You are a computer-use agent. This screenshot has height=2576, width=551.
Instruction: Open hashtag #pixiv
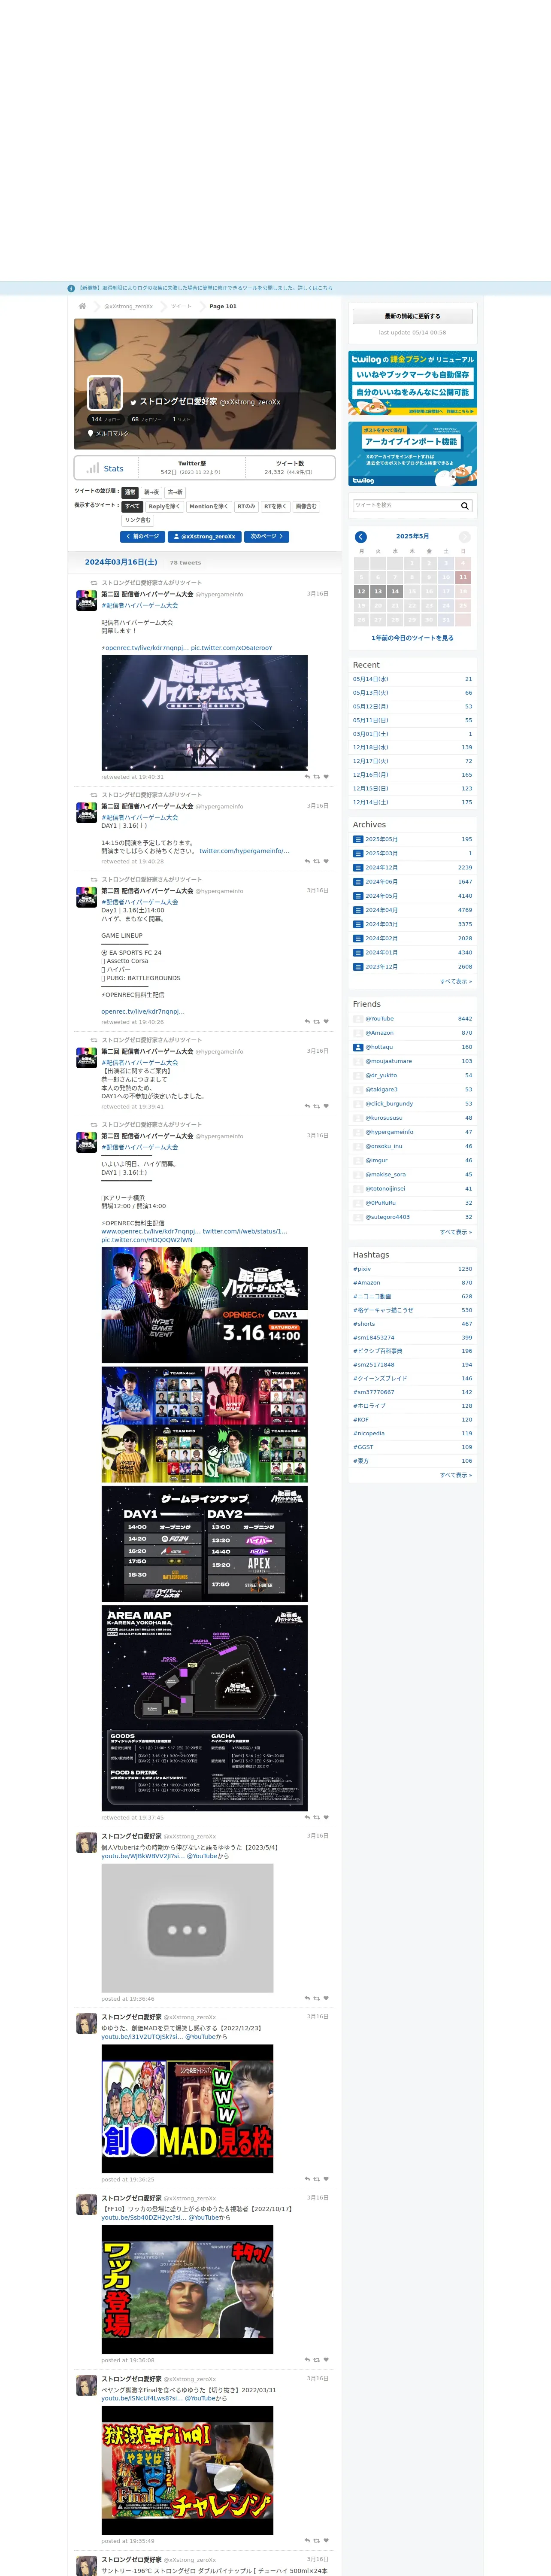pyautogui.click(x=362, y=1269)
